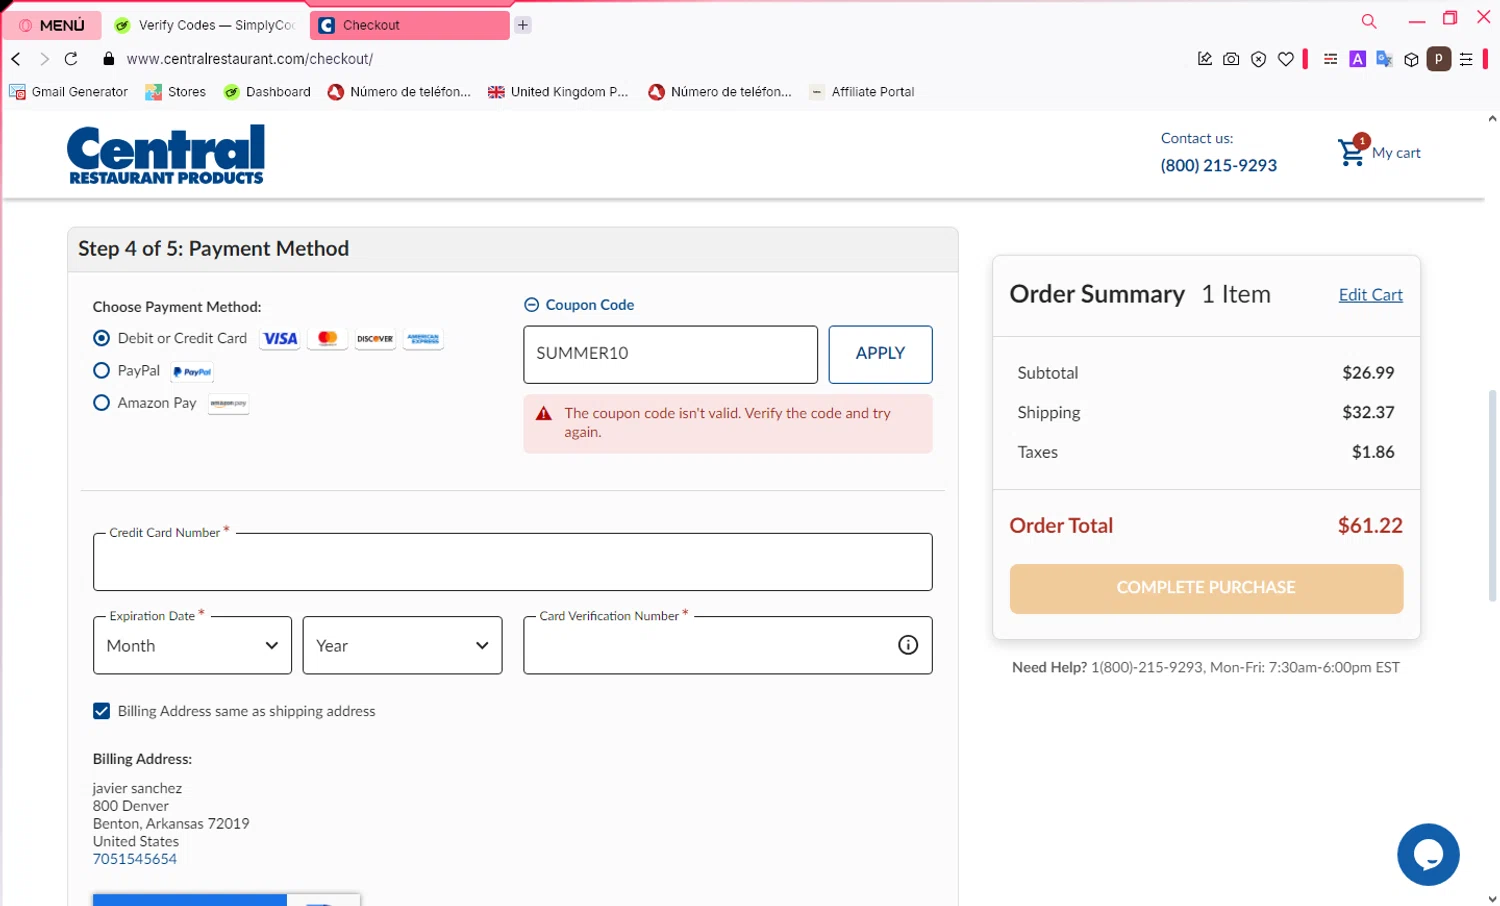The width and height of the screenshot is (1500, 906).
Task: Click the striped red lines extension icon
Action: click(x=1330, y=59)
